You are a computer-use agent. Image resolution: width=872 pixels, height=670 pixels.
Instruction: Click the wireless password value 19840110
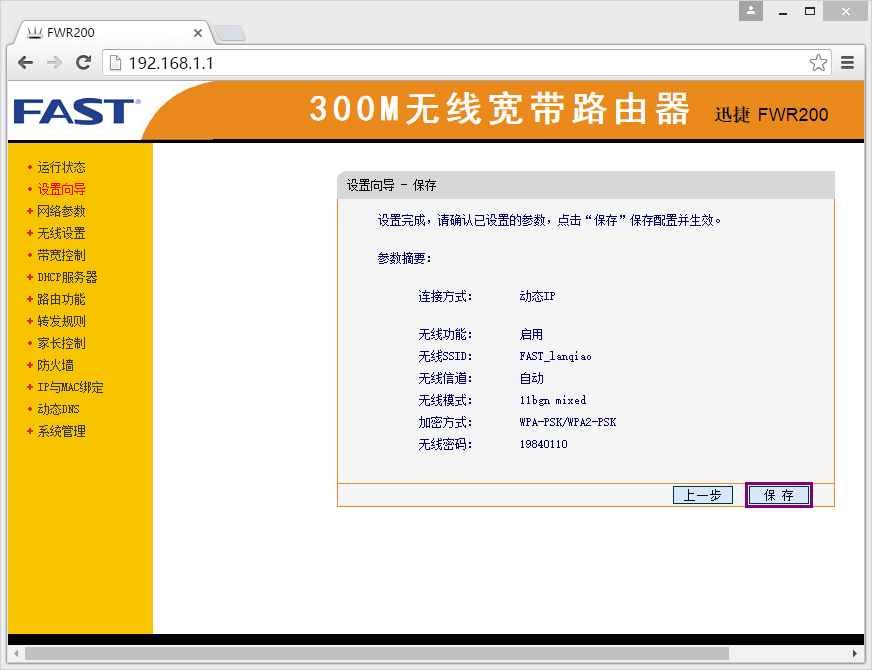point(543,444)
